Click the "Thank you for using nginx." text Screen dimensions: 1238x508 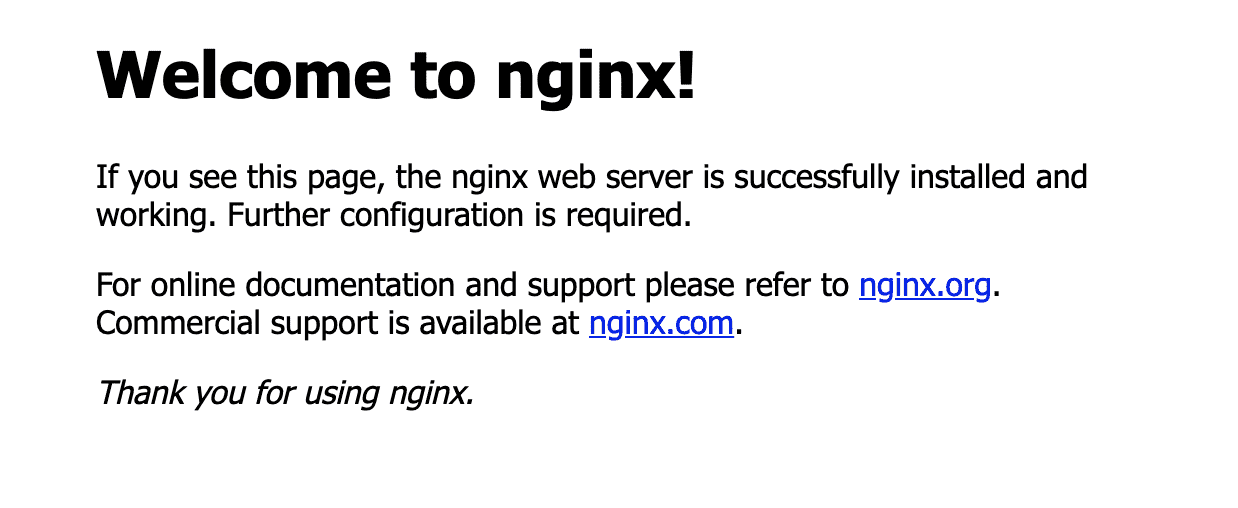point(285,393)
